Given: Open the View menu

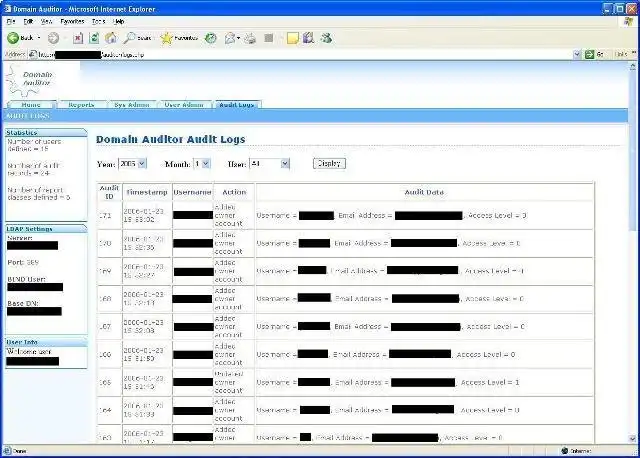Looking at the screenshot, I should [46, 21].
